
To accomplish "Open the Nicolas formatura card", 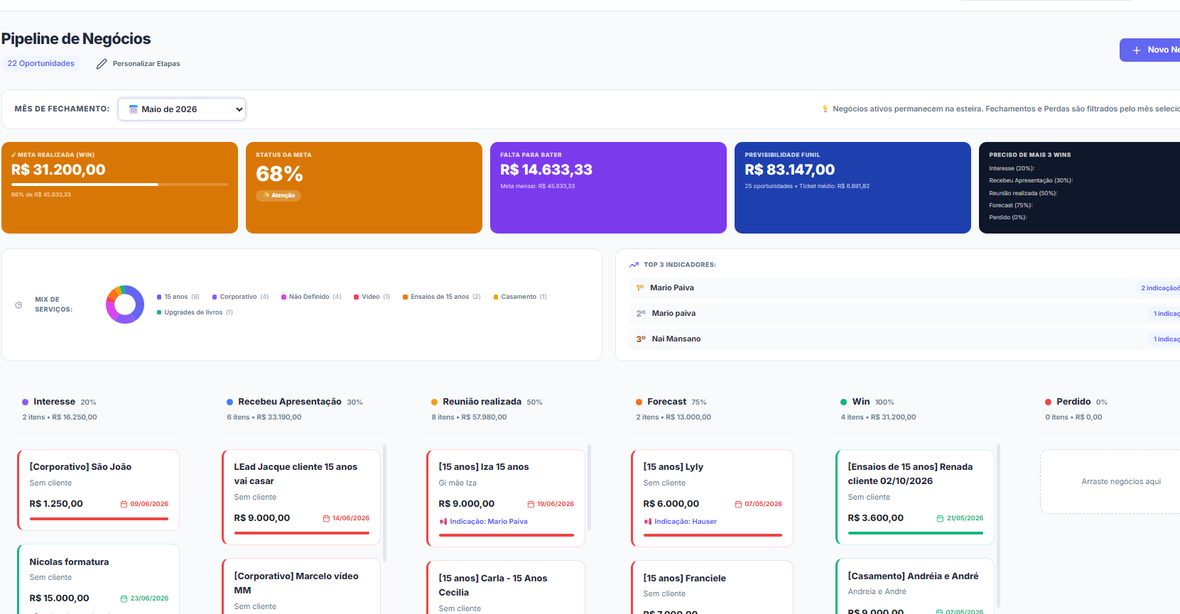I will [x=99, y=580].
